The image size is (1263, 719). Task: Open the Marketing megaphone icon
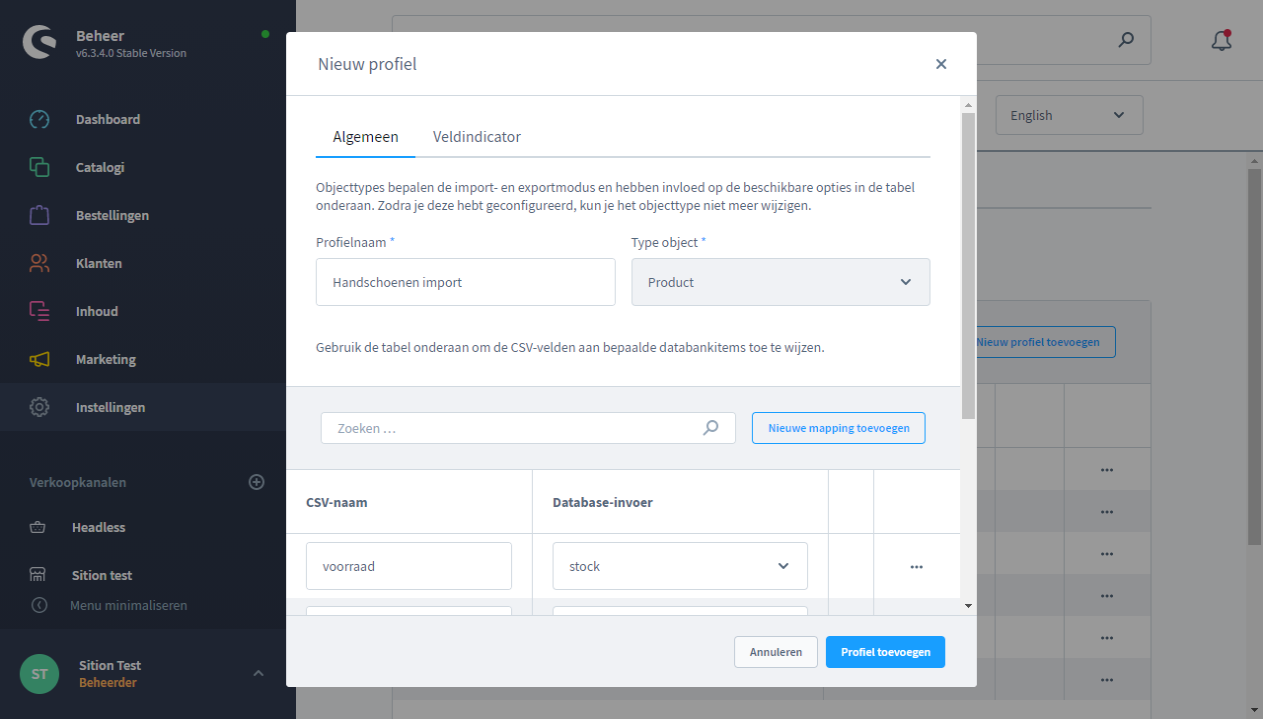click(x=39, y=359)
